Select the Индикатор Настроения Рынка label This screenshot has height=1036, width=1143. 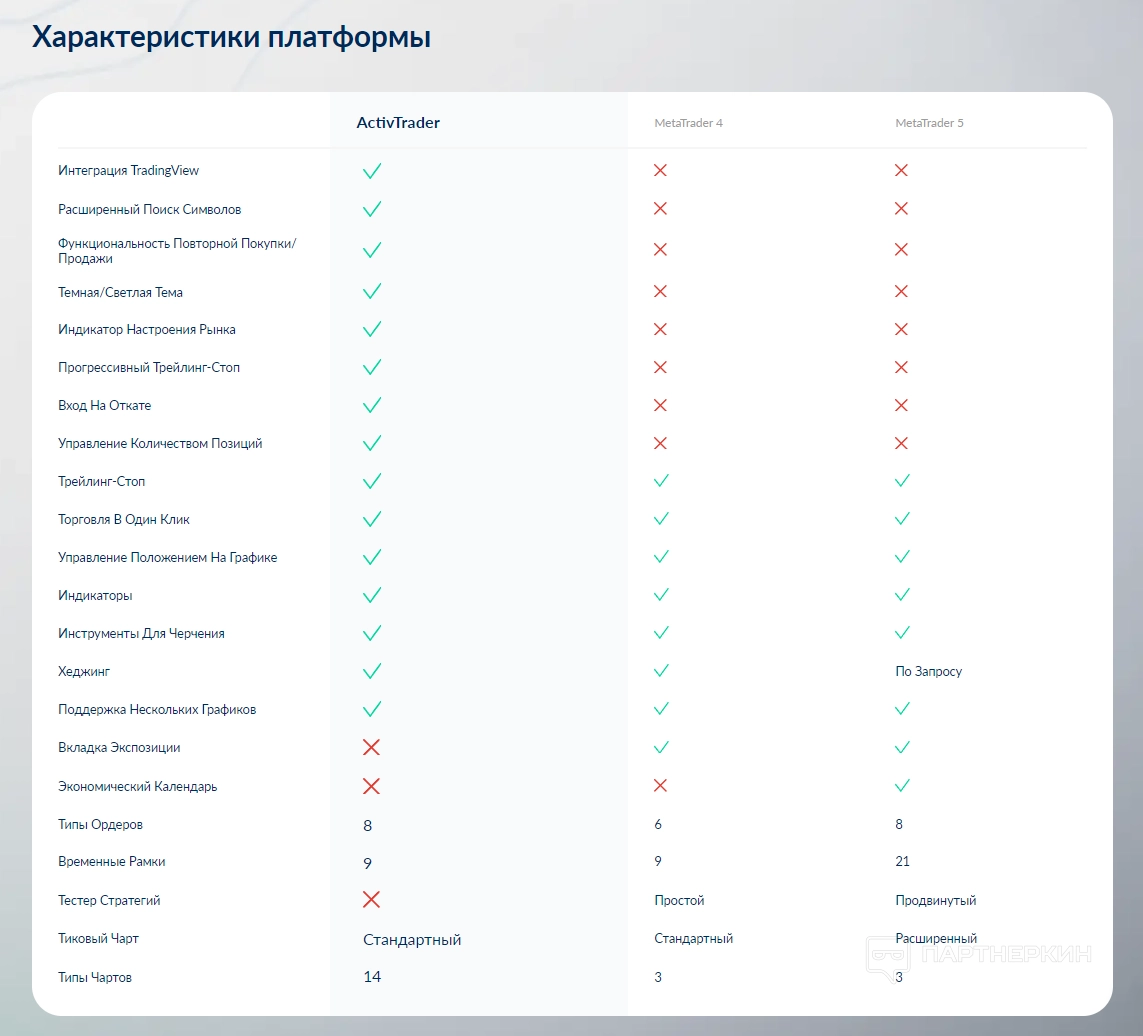click(147, 330)
